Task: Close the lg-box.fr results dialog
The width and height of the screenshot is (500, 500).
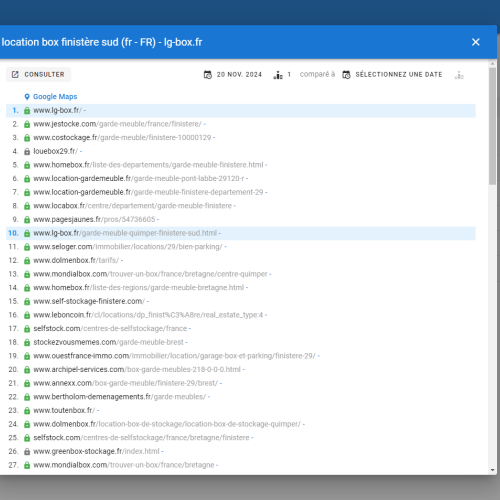Action: tap(476, 42)
